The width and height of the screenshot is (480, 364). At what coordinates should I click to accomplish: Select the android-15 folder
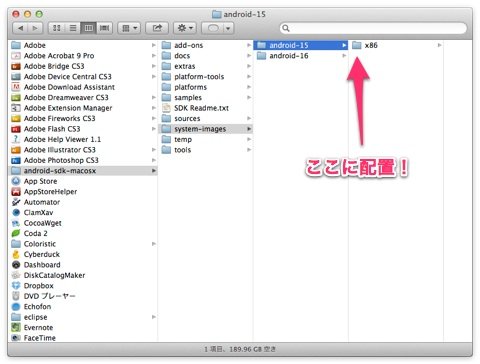[301, 45]
